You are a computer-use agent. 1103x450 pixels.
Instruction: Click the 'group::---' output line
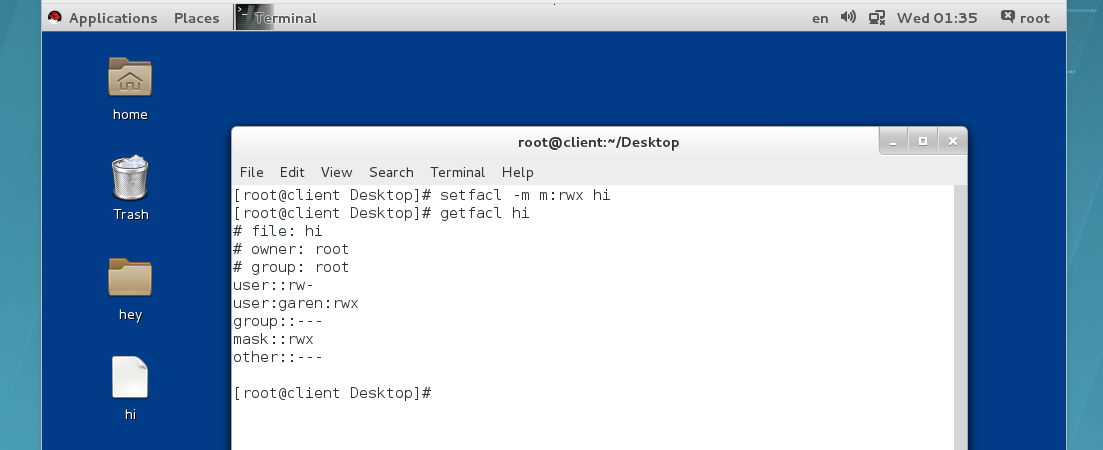click(277, 321)
